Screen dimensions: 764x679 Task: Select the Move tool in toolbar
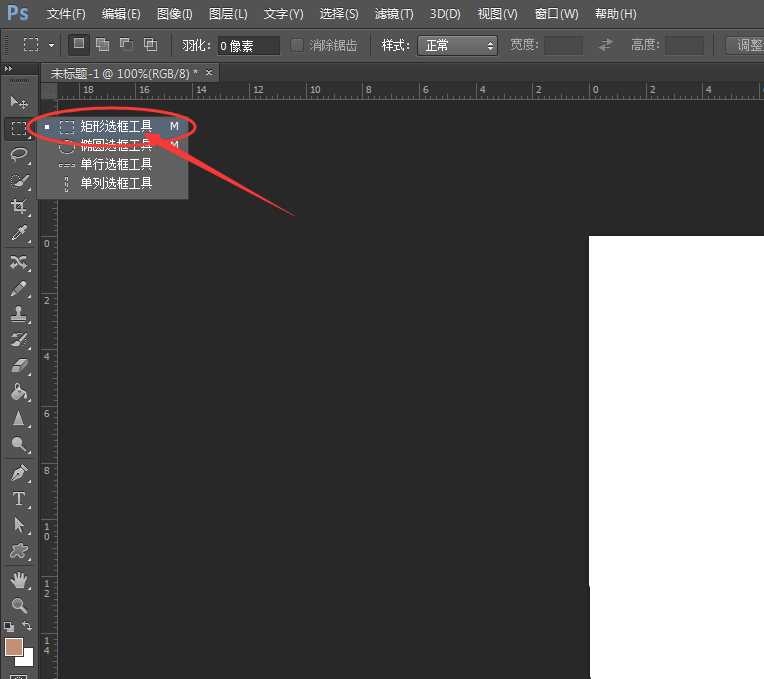(x=19, y=102)
